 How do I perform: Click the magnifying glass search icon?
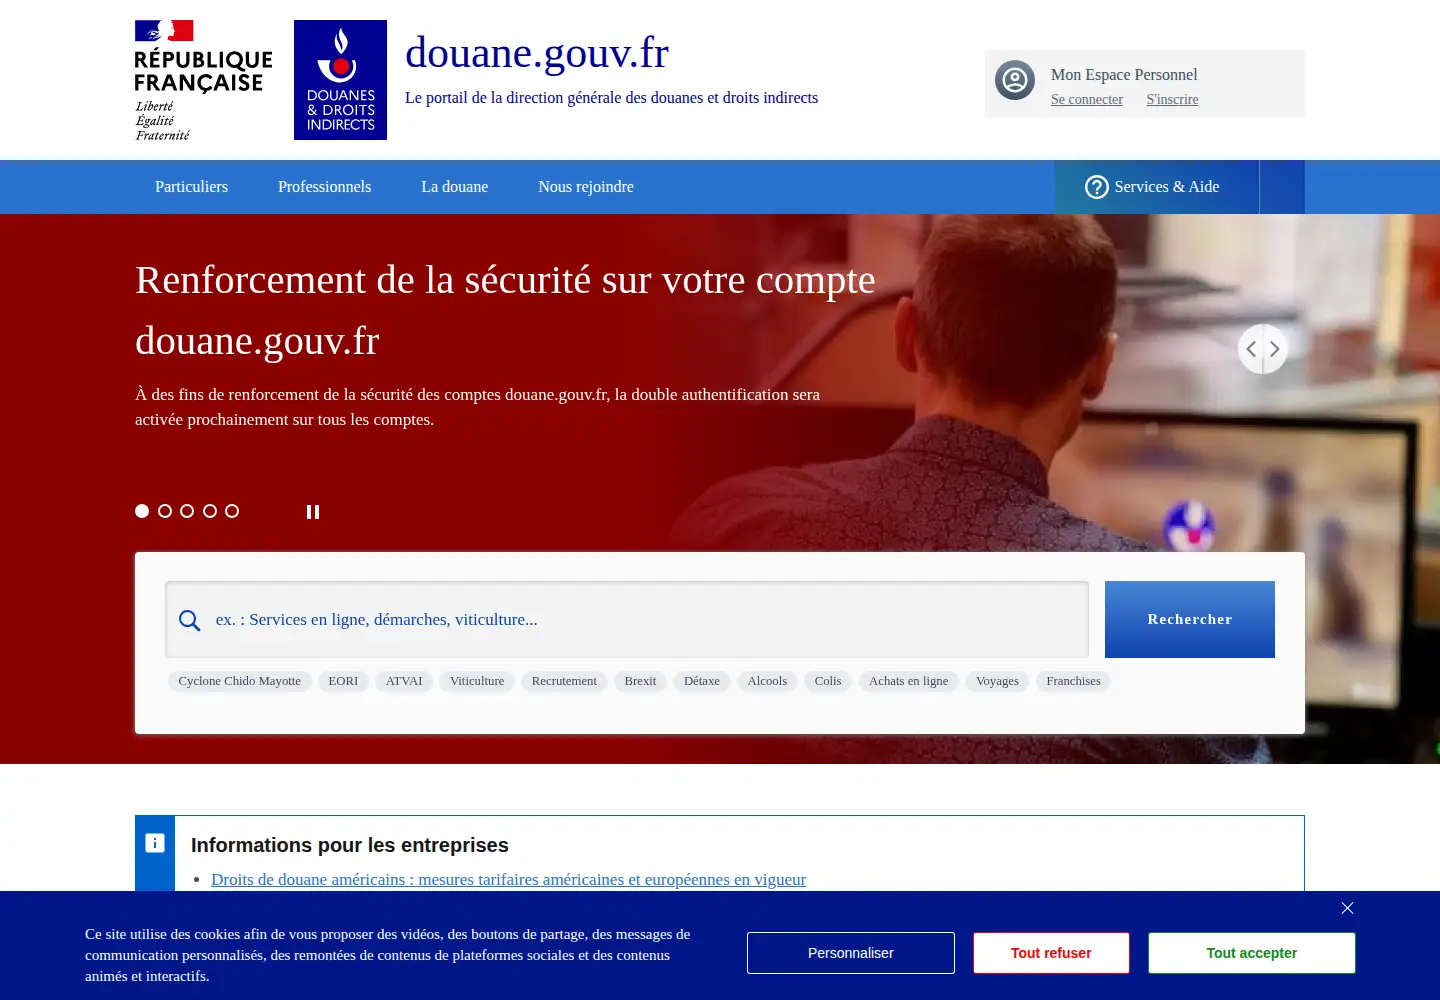tap(189, 620)
